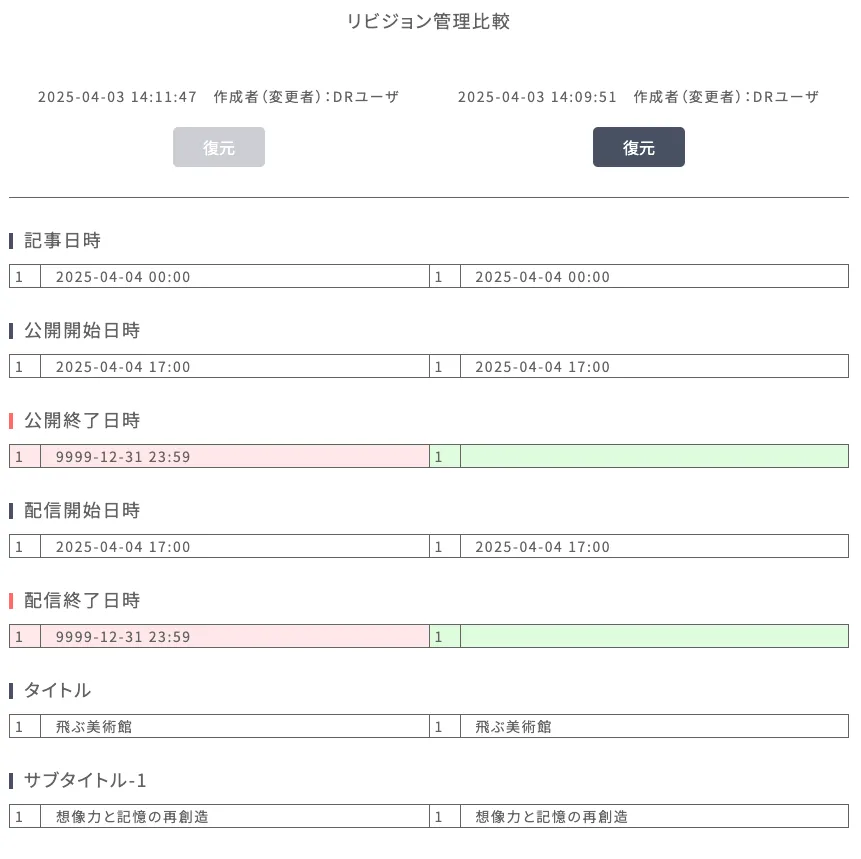Click the サブタイトル-1 section heading
Screen dimensions: 861x859
tap(85, 780)
